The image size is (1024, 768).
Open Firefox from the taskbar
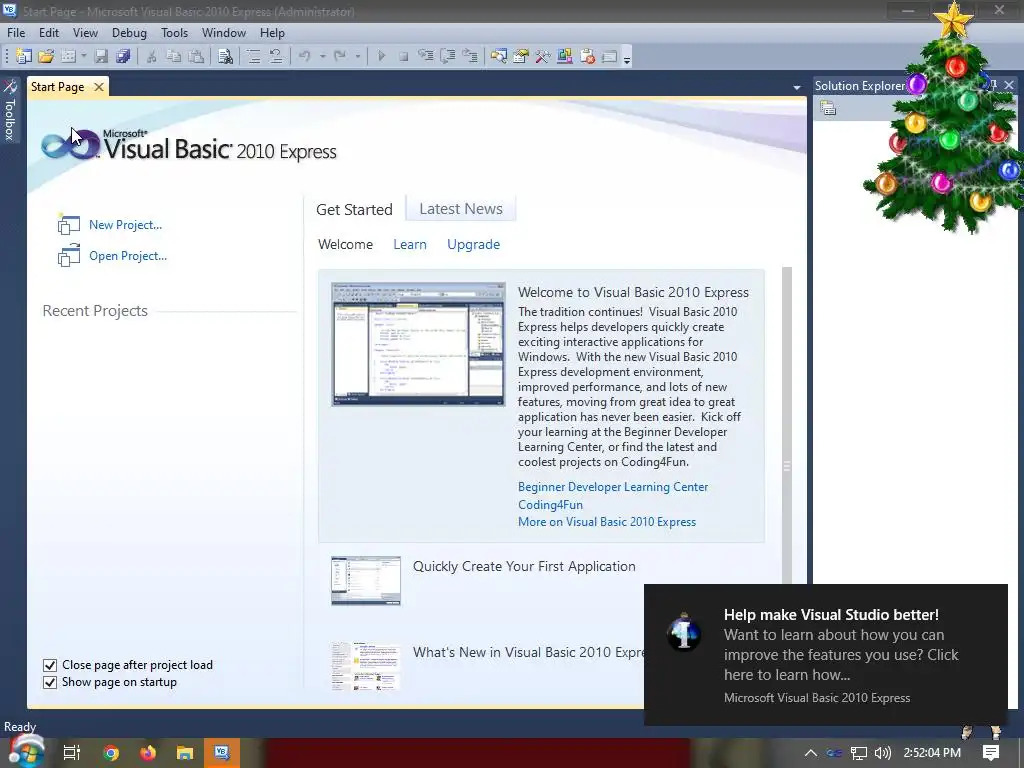coord(148,753)
